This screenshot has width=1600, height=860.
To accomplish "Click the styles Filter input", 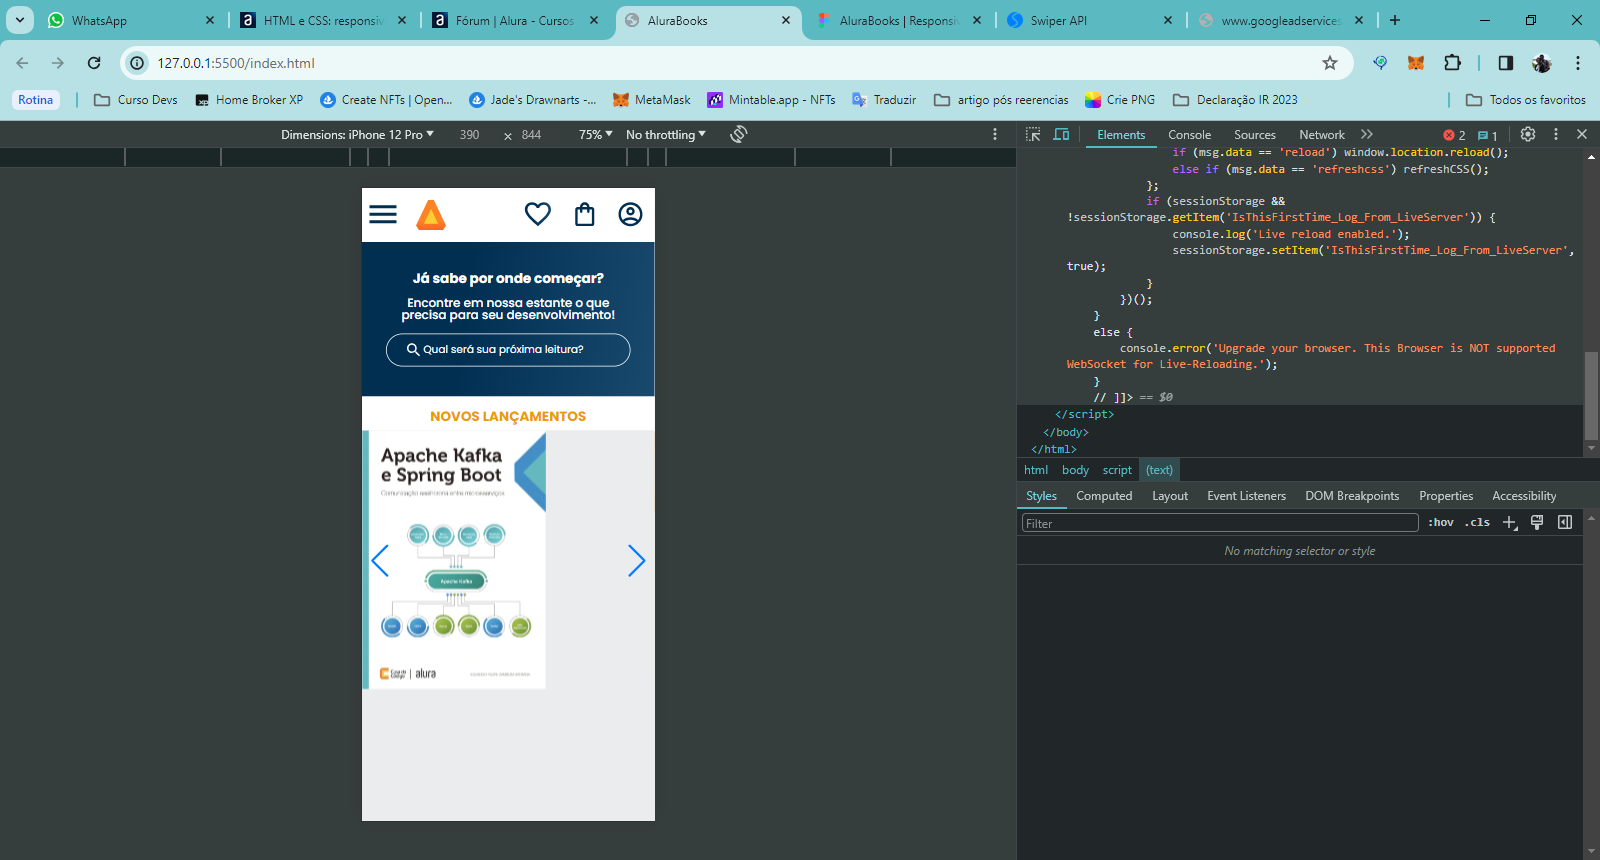I will click(1219, 523).
